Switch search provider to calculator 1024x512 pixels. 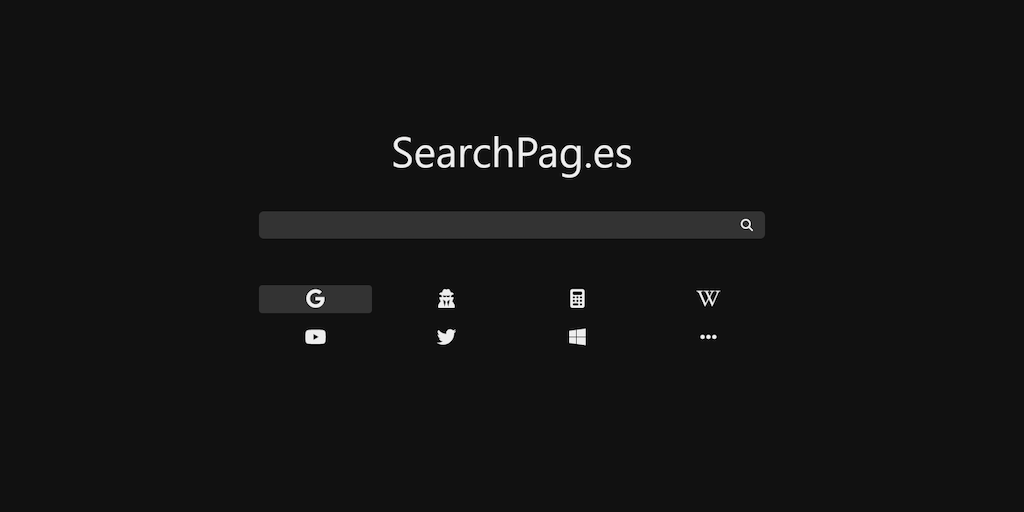point(577,299)
